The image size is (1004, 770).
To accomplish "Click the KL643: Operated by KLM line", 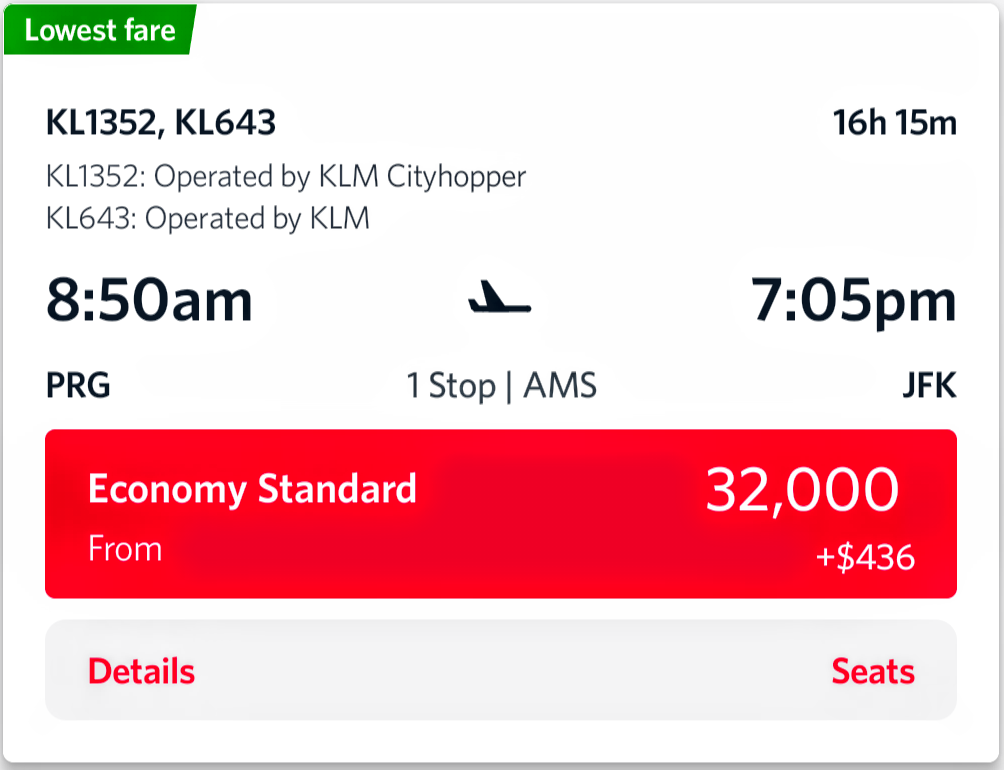I will [x=208, y=218].
